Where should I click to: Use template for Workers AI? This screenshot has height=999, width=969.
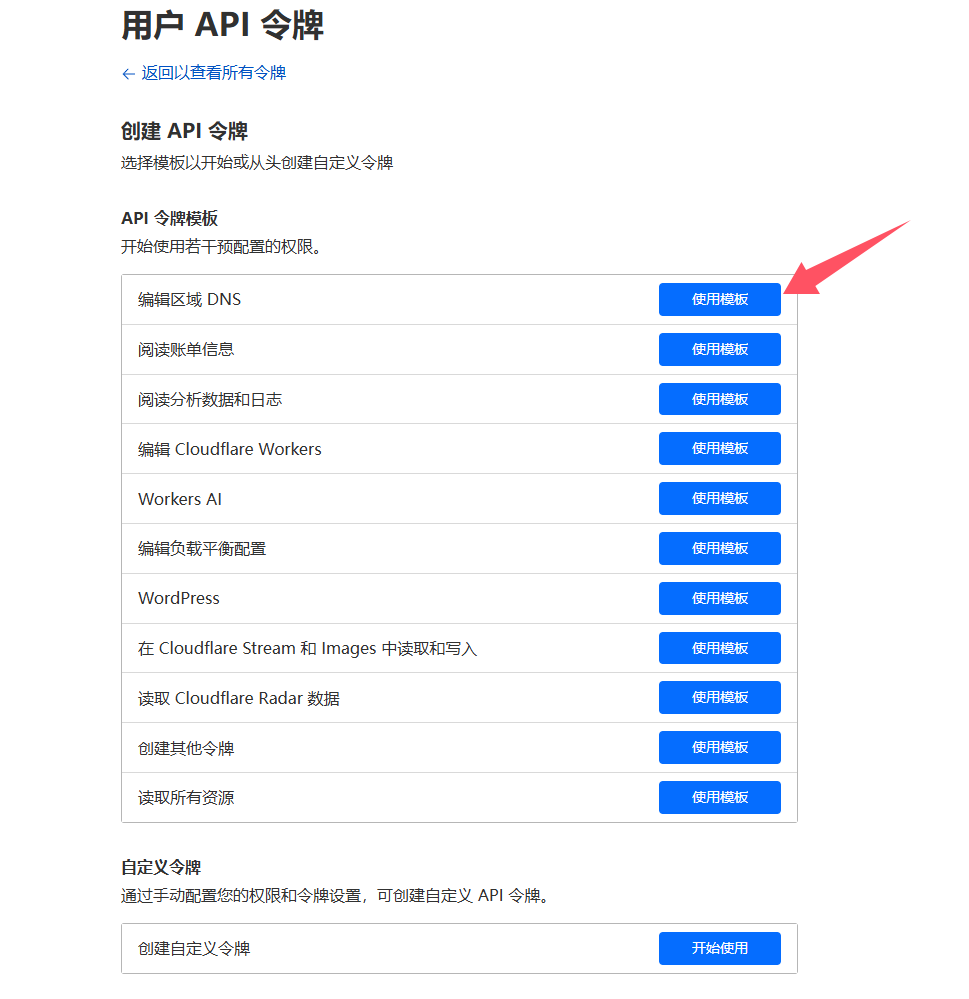[x=719, y=499]
